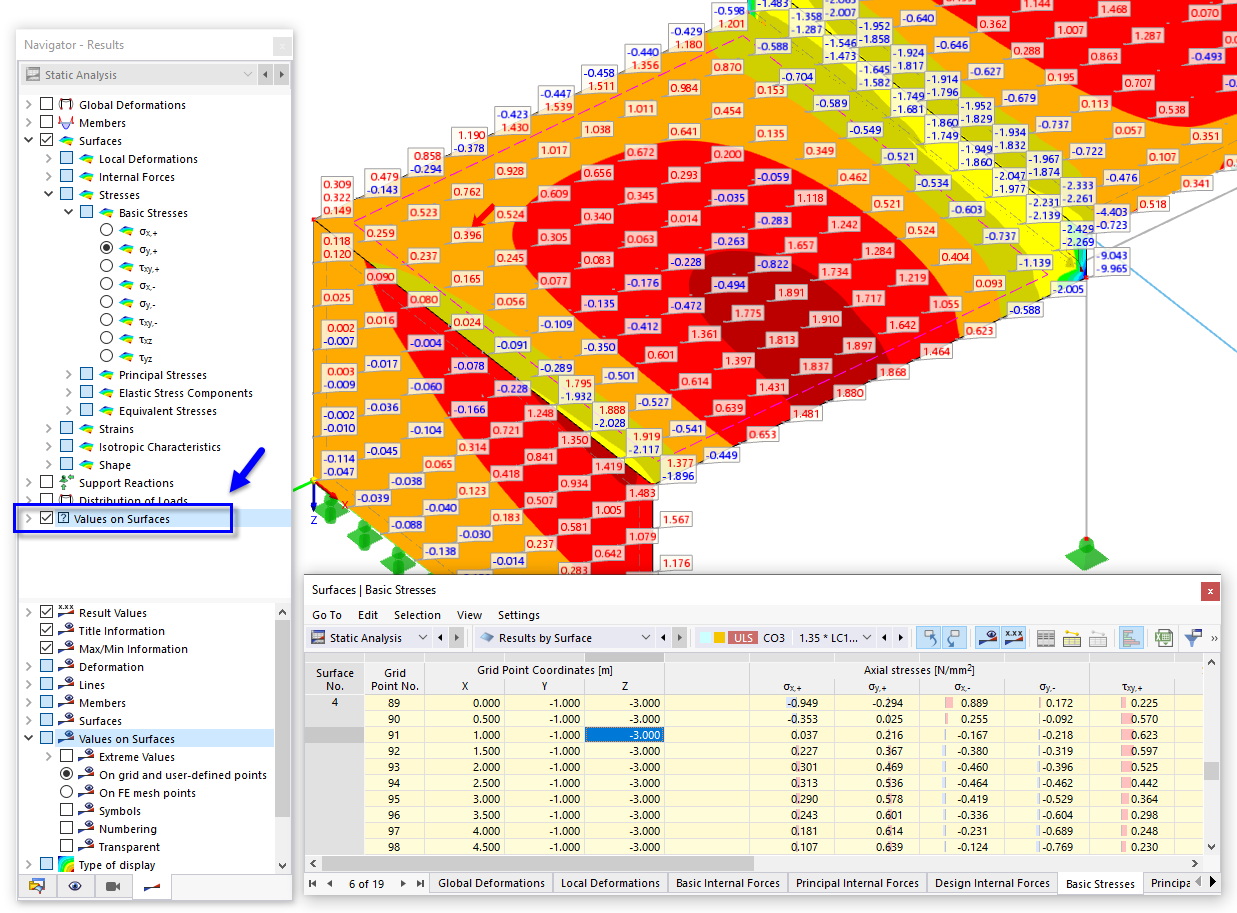Expand the Strains tree node

pyautogui.click(x=50, y=429)
